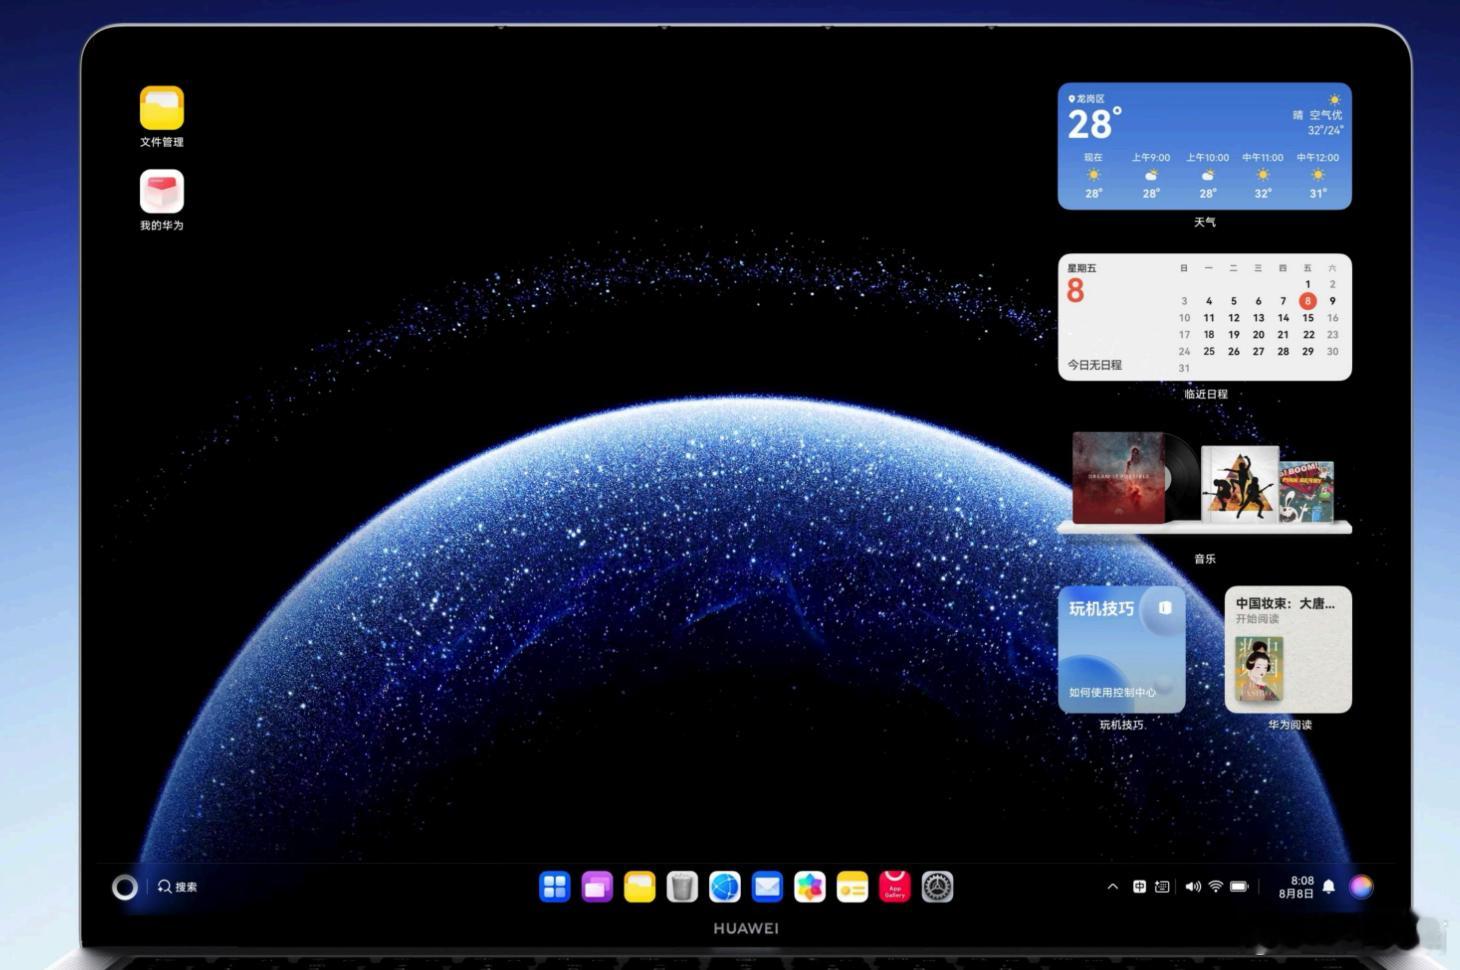Switch the input method via the 中 icon
This screenshot has width=1460, height=970.
coord(1139,887)
